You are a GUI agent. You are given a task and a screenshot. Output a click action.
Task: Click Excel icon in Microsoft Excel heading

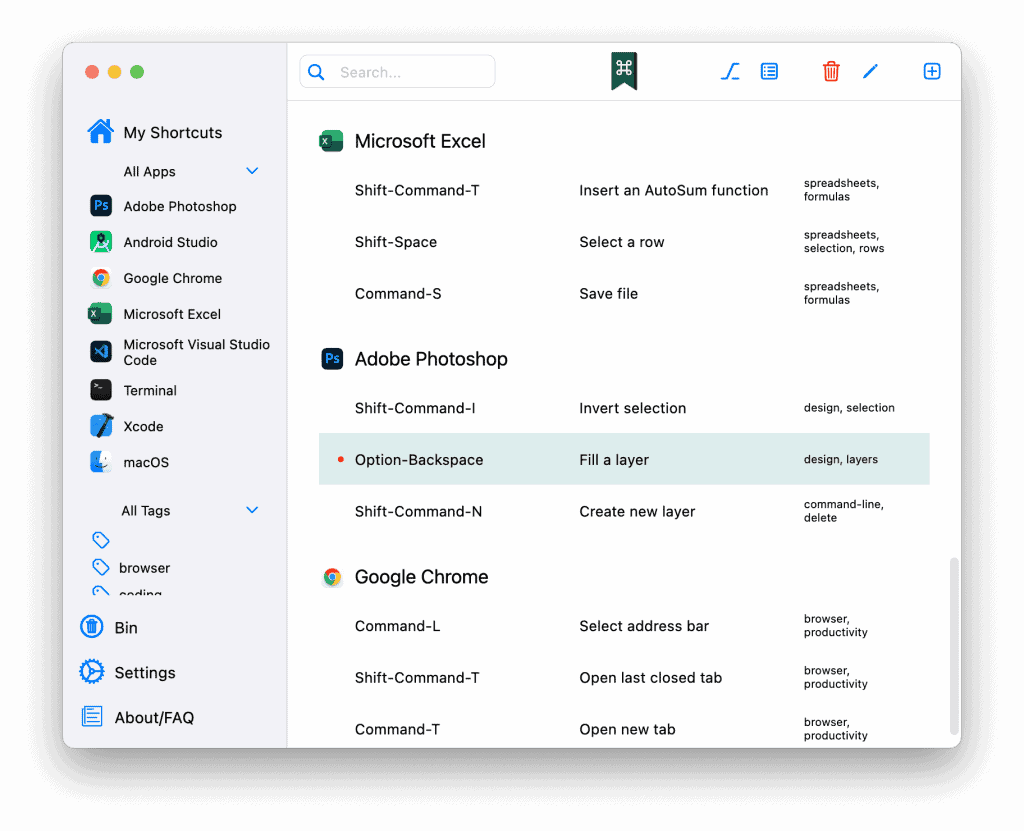[x=331, y=140]
